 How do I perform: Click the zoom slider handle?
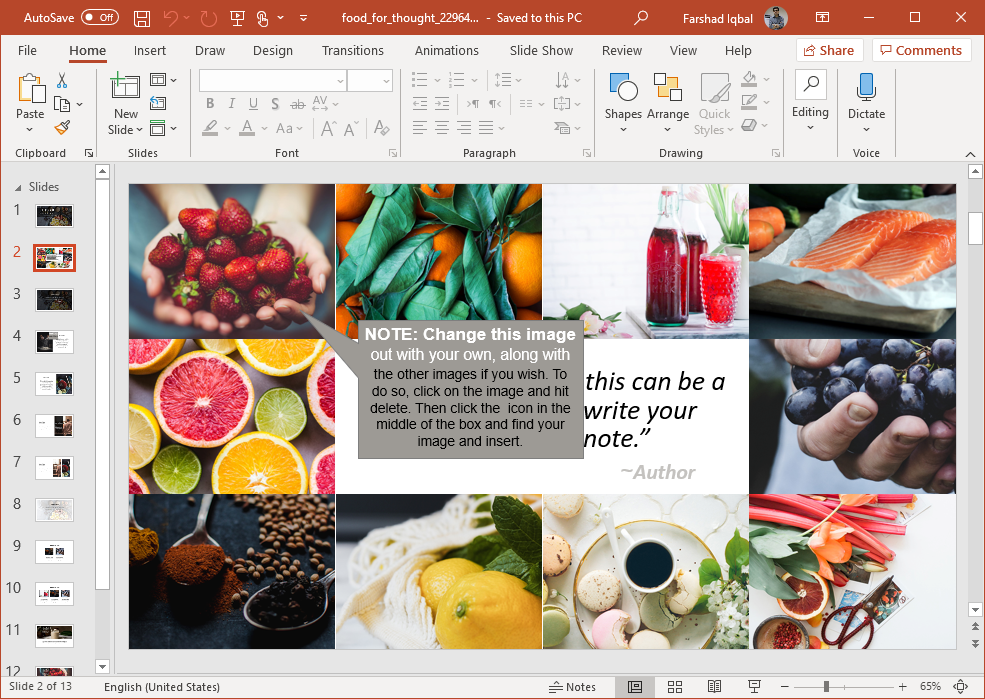tap(826, 686)
